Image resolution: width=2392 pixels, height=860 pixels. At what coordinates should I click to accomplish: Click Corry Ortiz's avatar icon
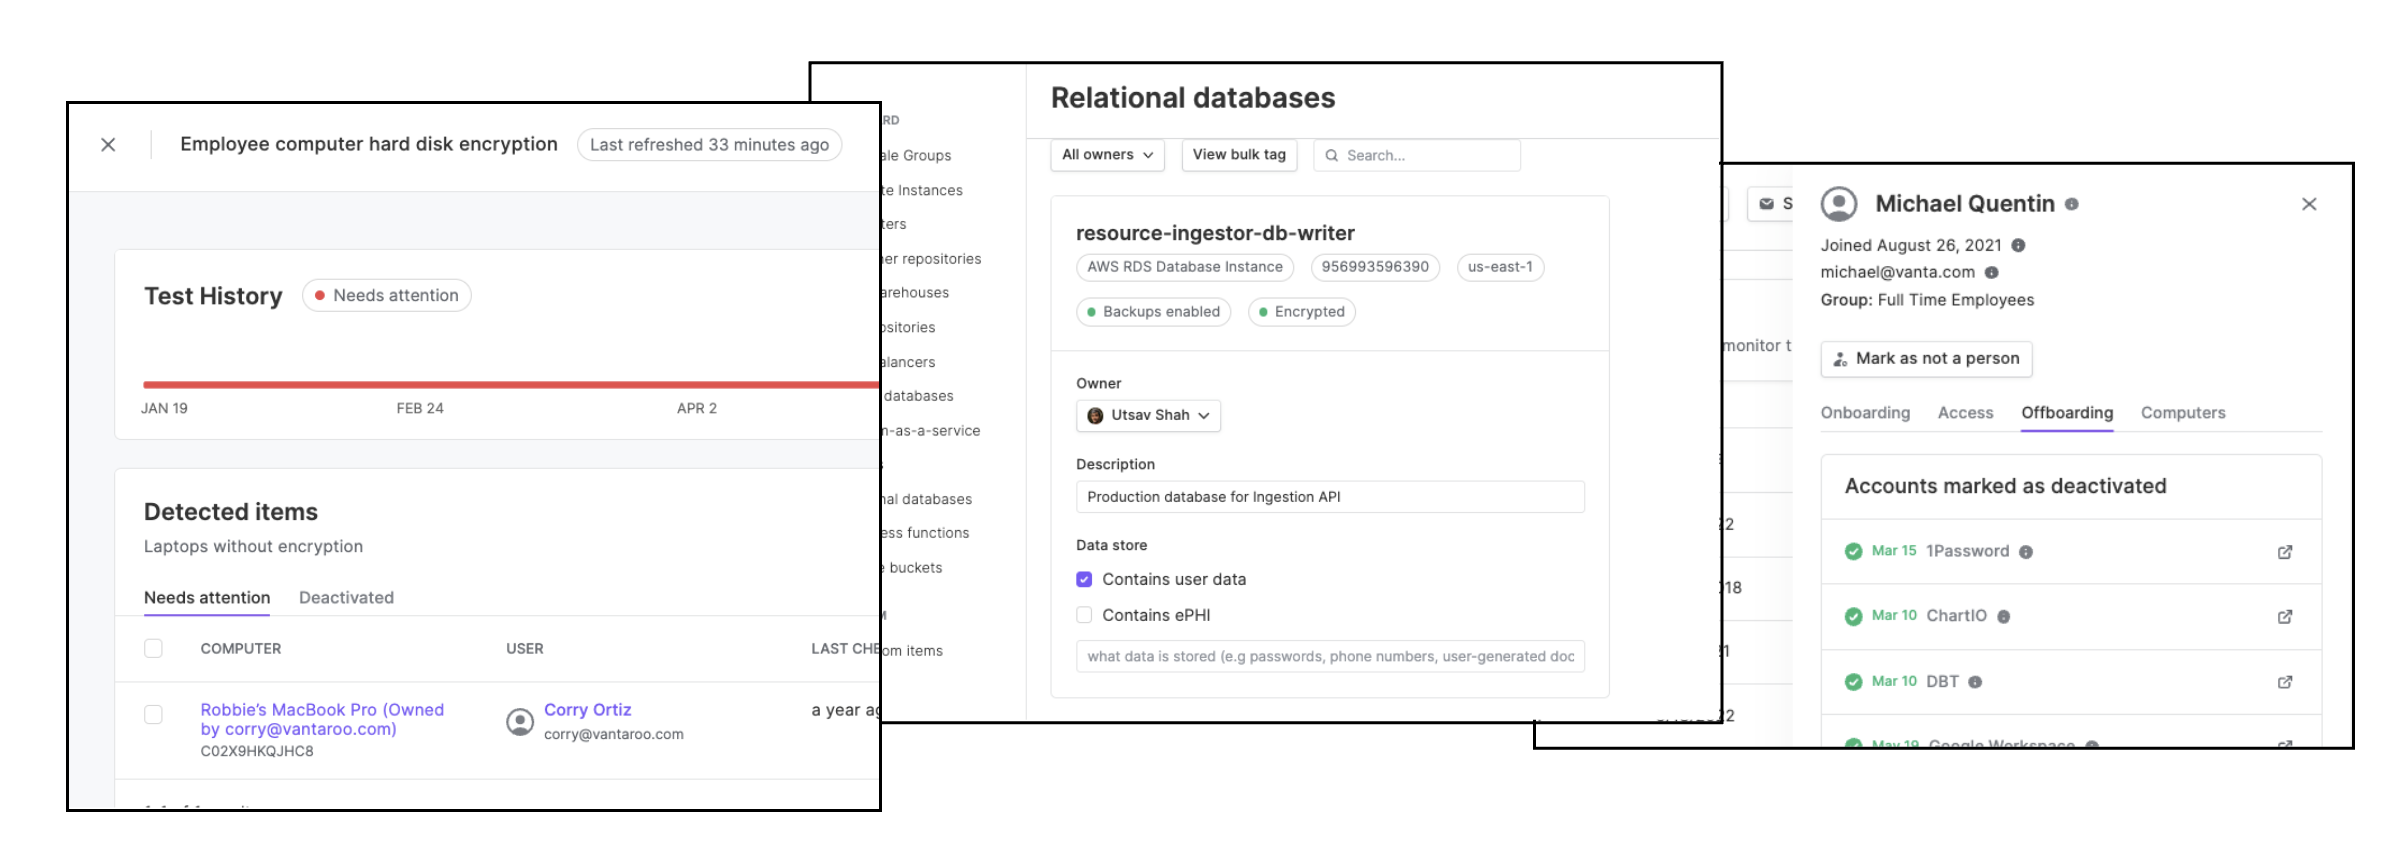tap(520, 721)
